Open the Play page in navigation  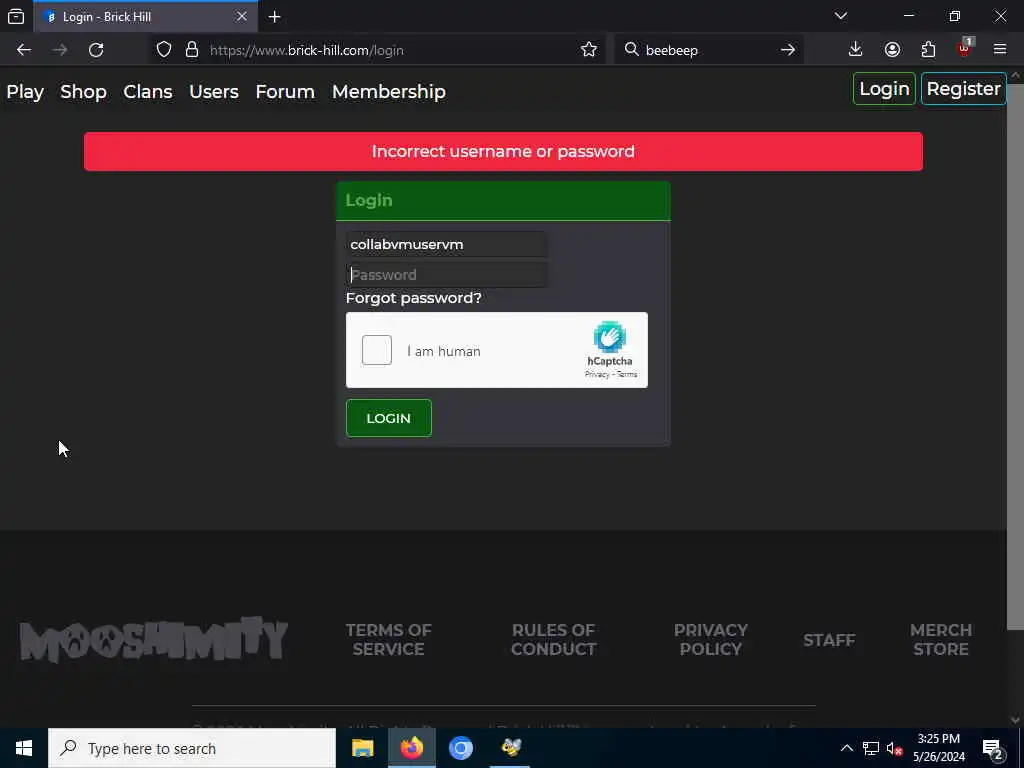25,92
